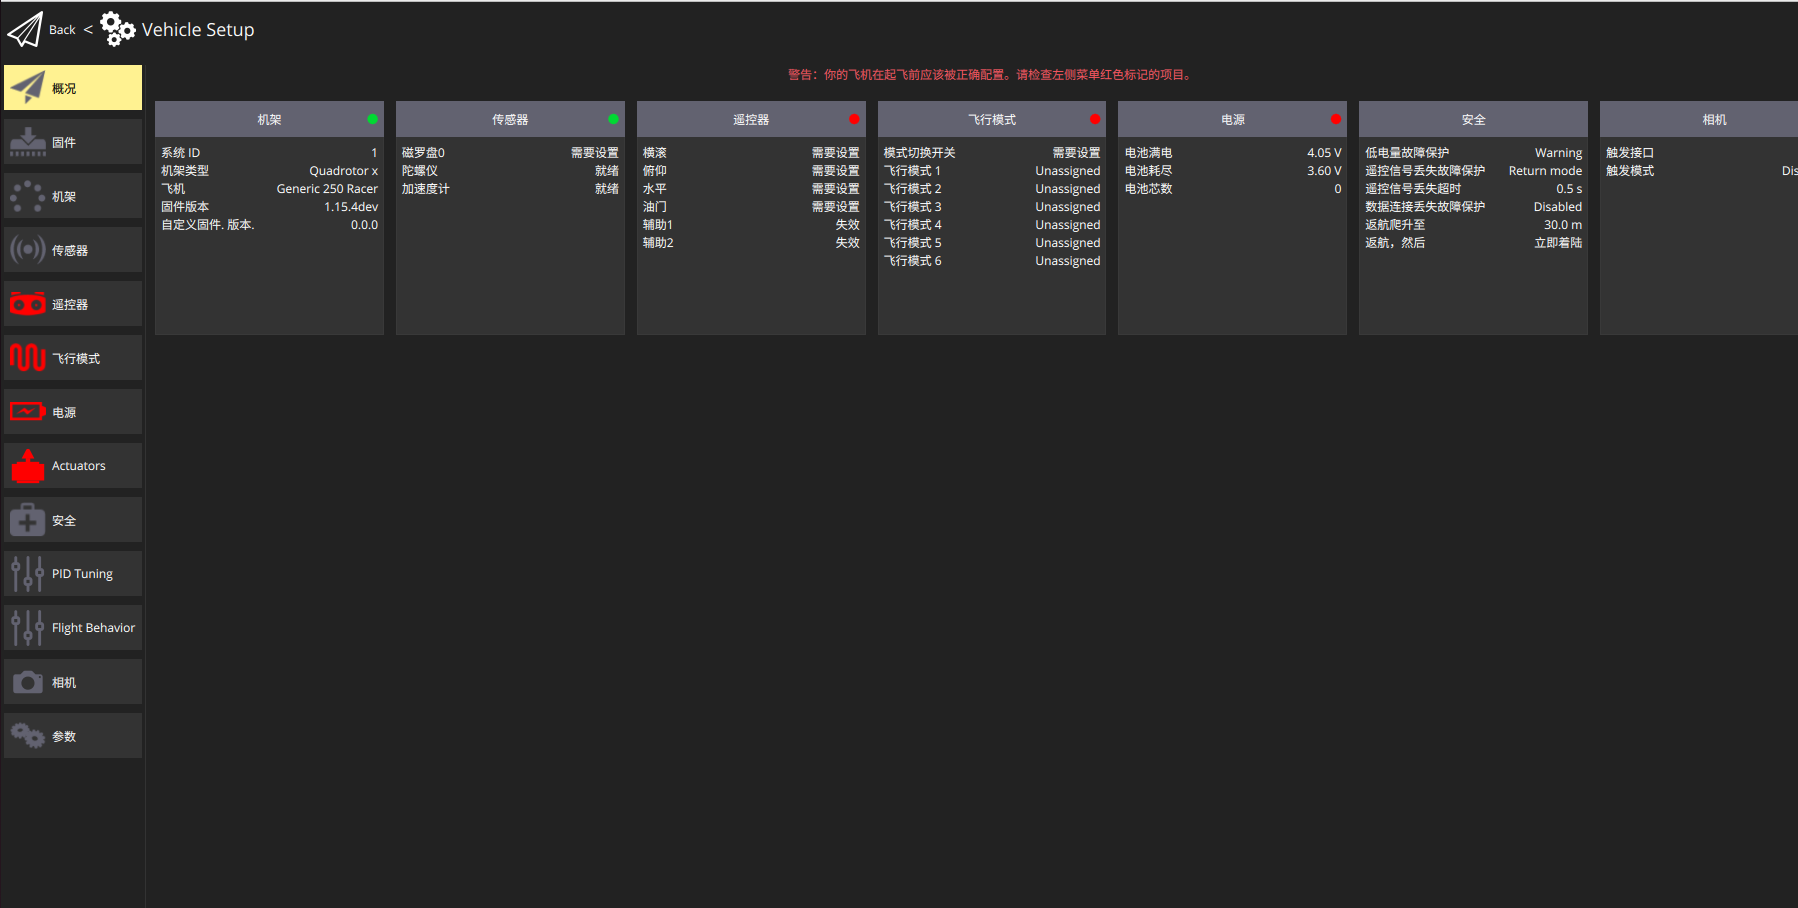Screen dimensions: 1798x908
Task: Open the 安全 summary card header
Action: click(1473, 119)
